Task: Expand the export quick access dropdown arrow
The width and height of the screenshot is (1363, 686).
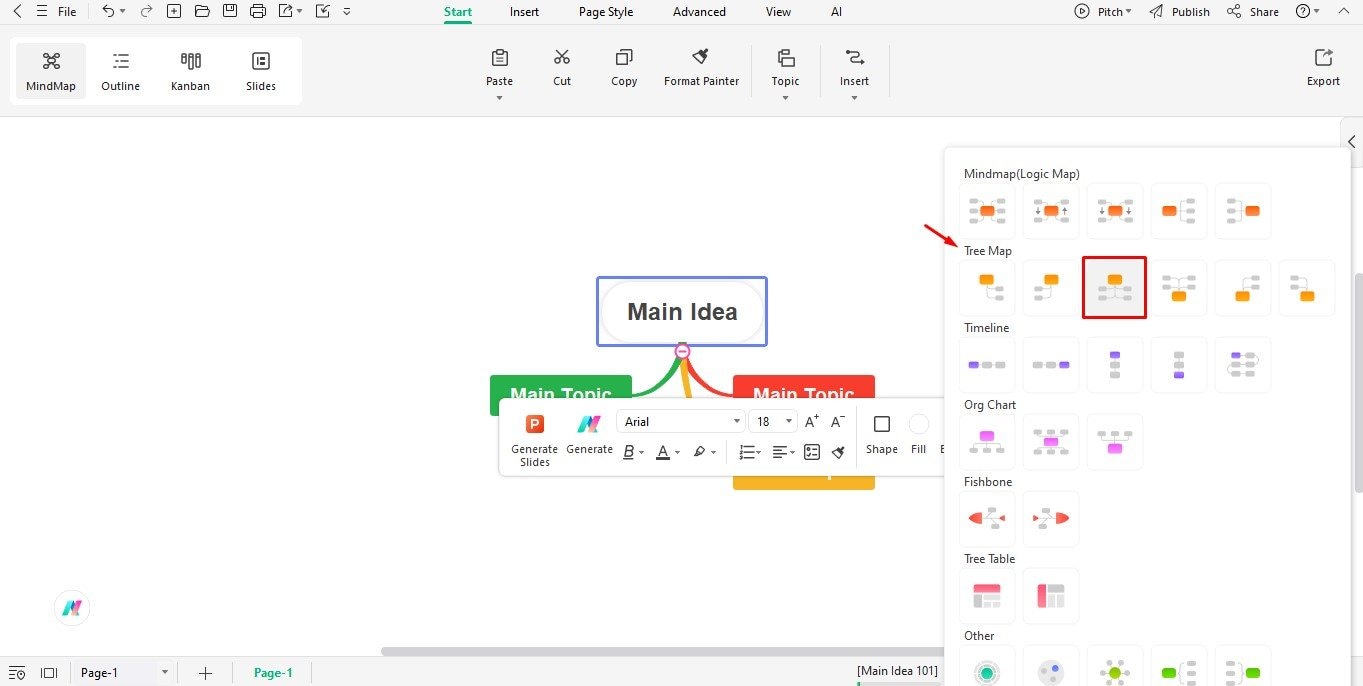Action: [x=300, y=12]
